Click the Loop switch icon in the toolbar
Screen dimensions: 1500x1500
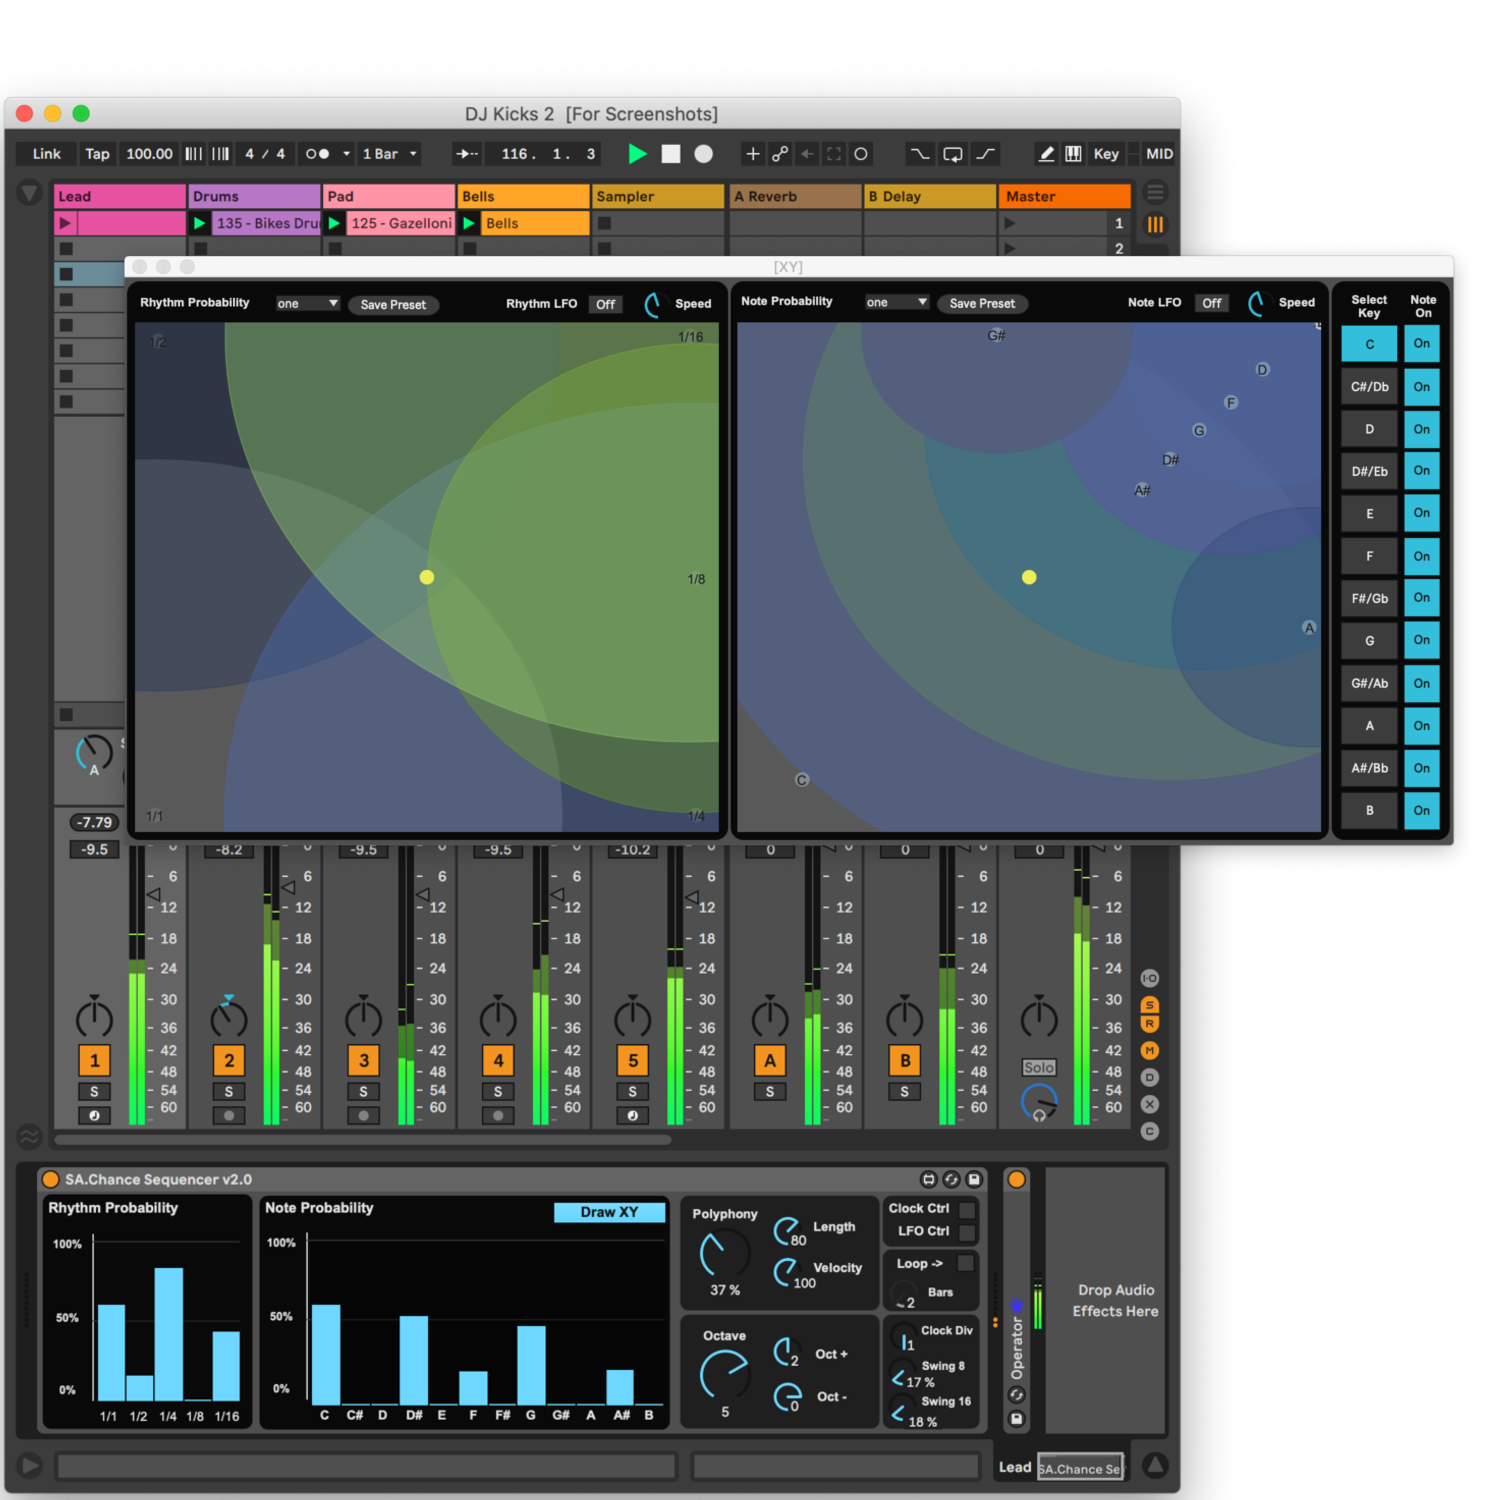tap(952, 154)
